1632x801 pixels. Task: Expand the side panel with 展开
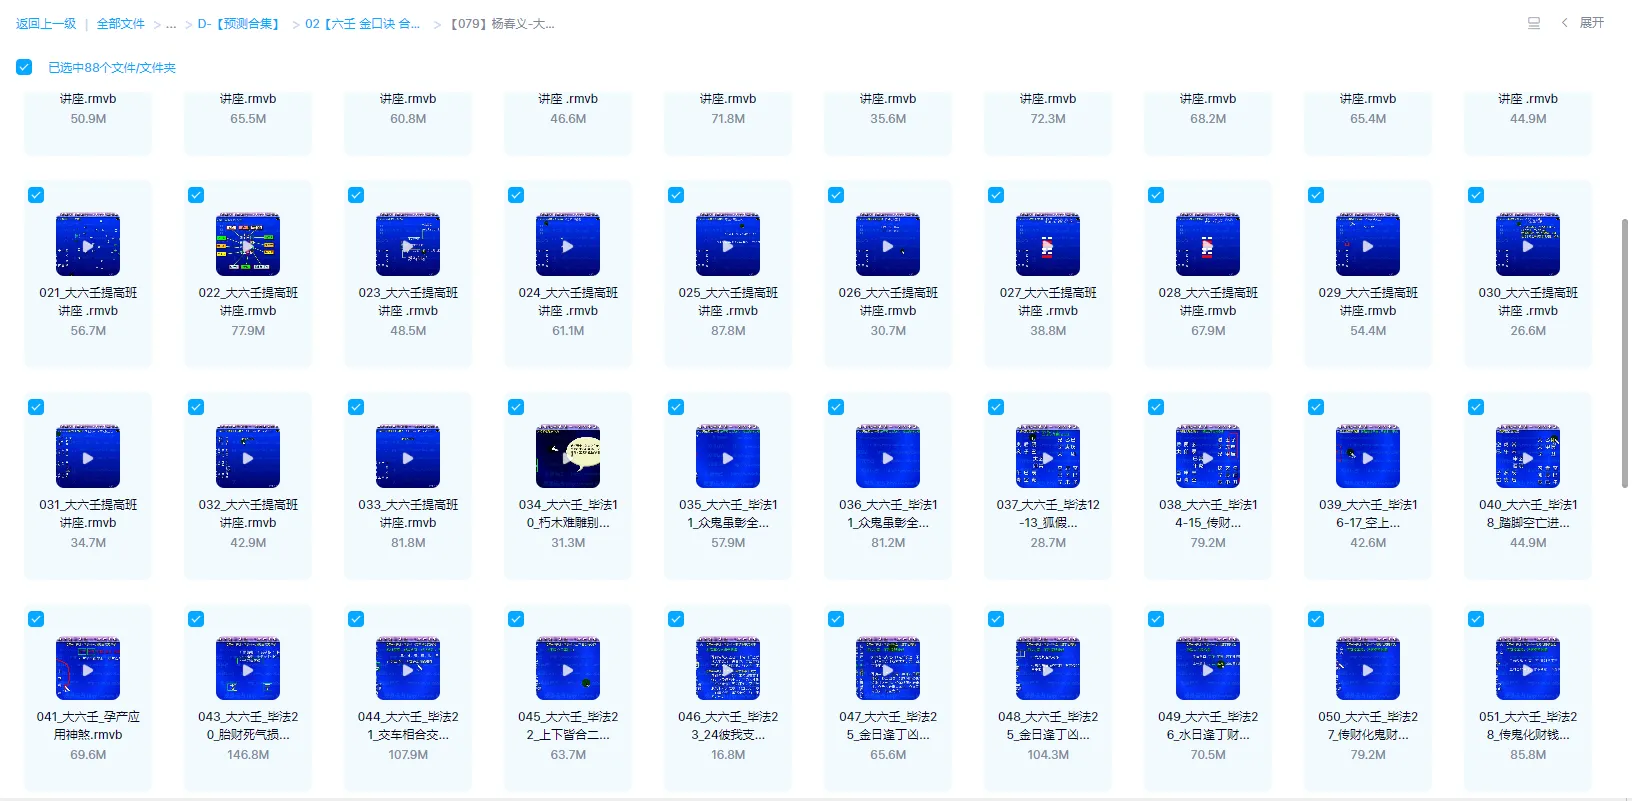pyautogui.click(x=1583, y=23)
